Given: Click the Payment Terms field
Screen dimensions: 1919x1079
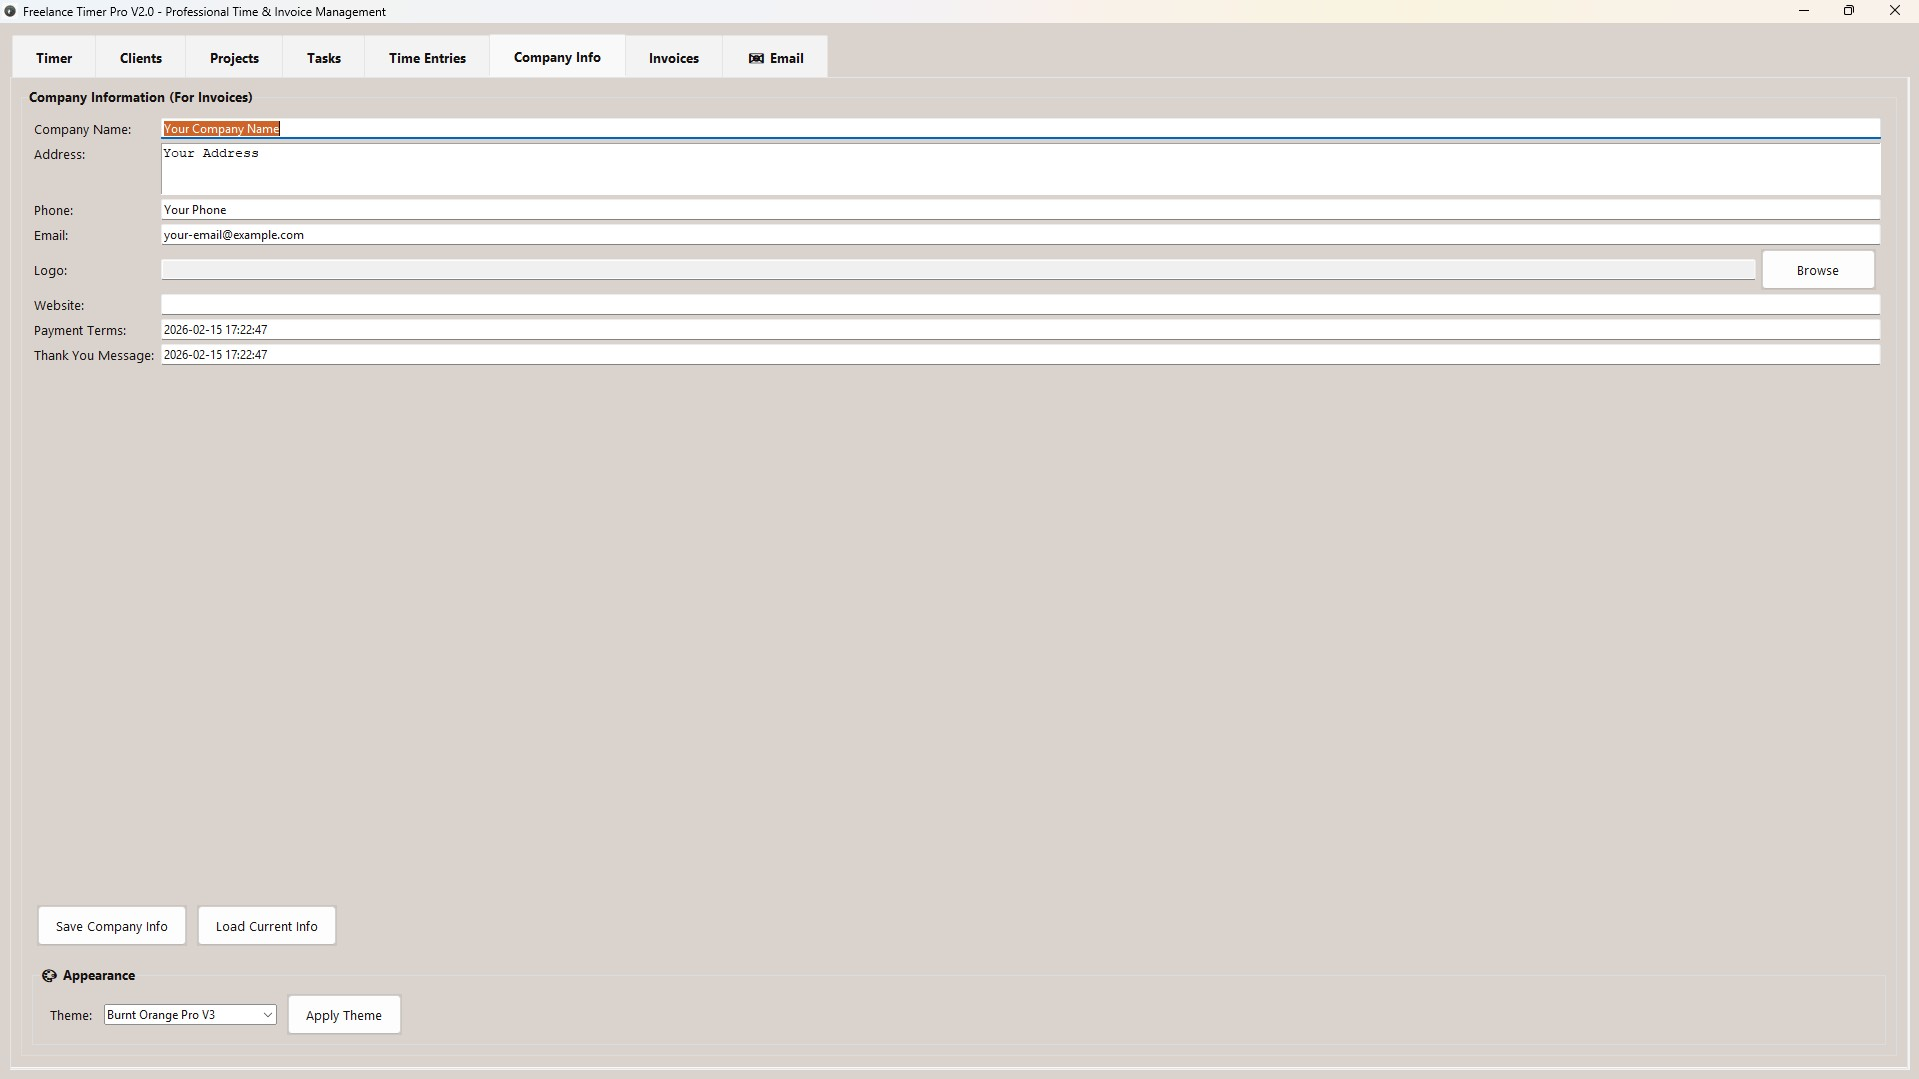Looking at the screenshot, I should [1020, 330].
